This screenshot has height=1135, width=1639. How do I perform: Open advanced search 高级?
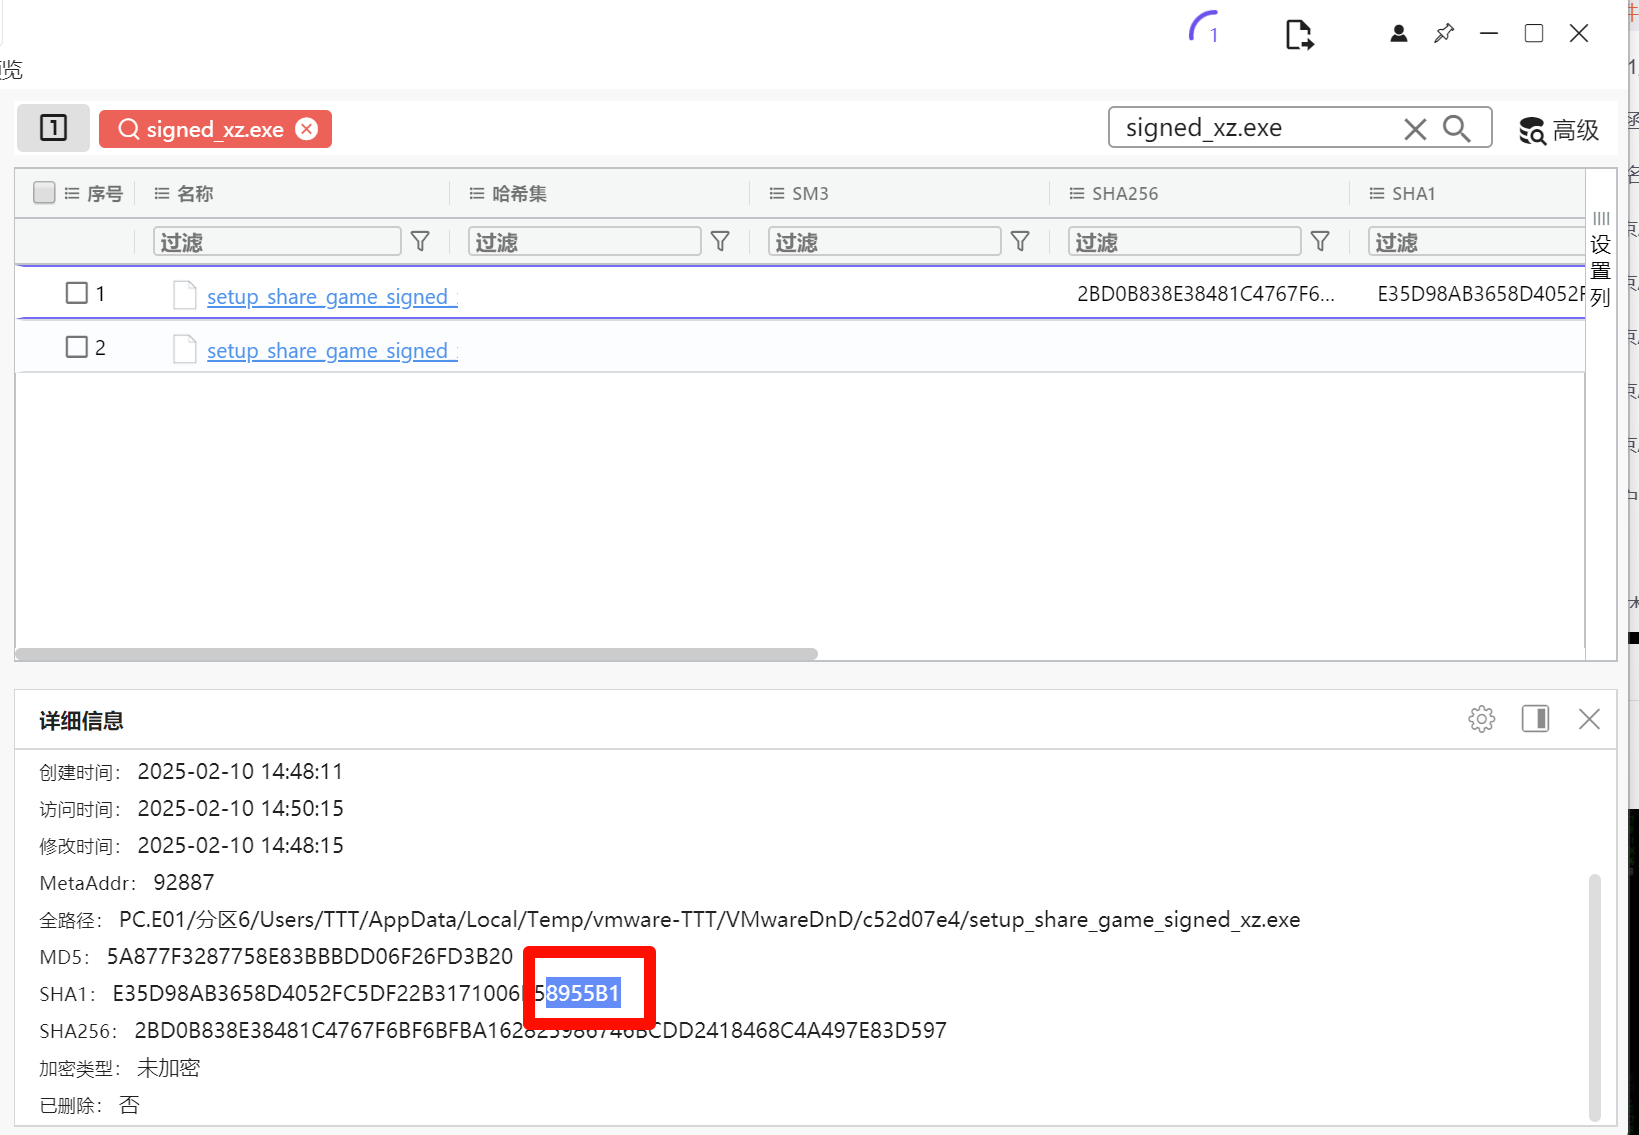point(1559,130)
